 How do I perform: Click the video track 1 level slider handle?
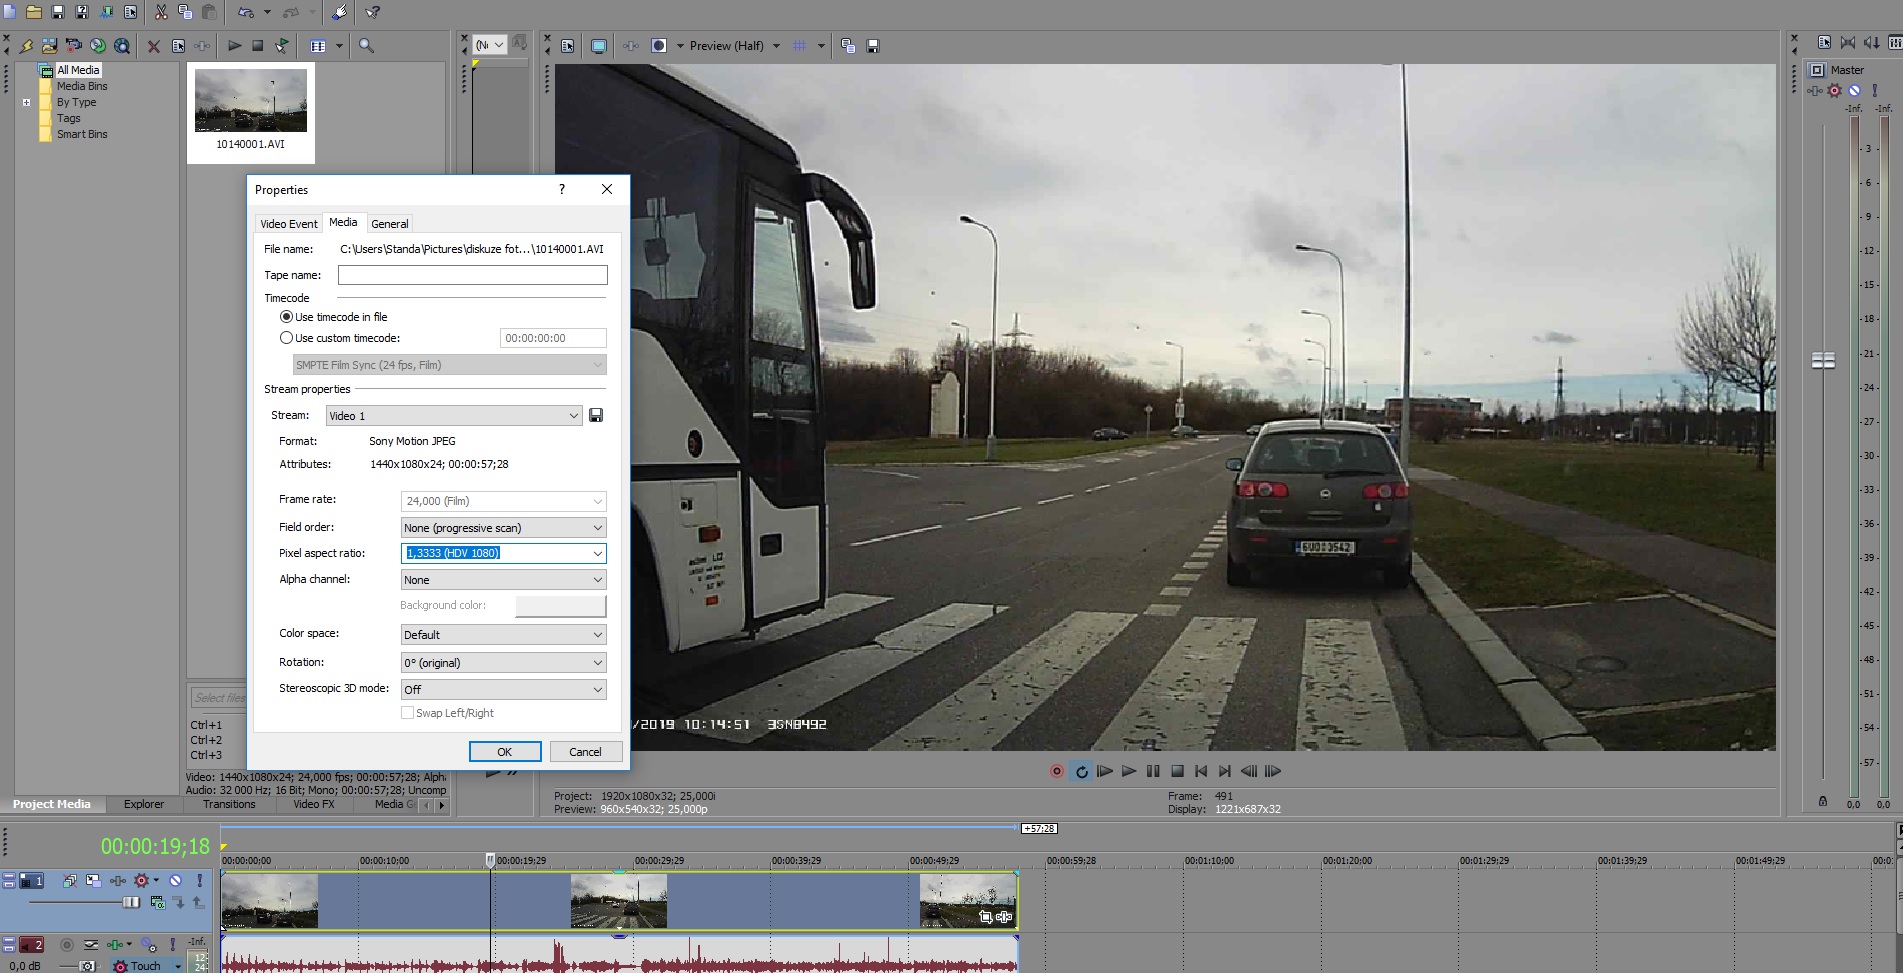(131, 902)
